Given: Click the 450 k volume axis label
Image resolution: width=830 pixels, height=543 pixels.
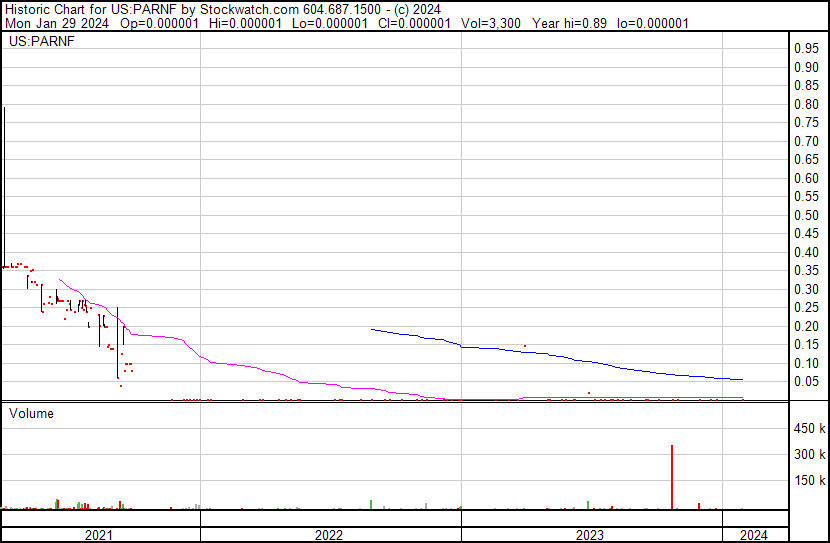Looking at the screenshot, I should click(x=808, y=429).
